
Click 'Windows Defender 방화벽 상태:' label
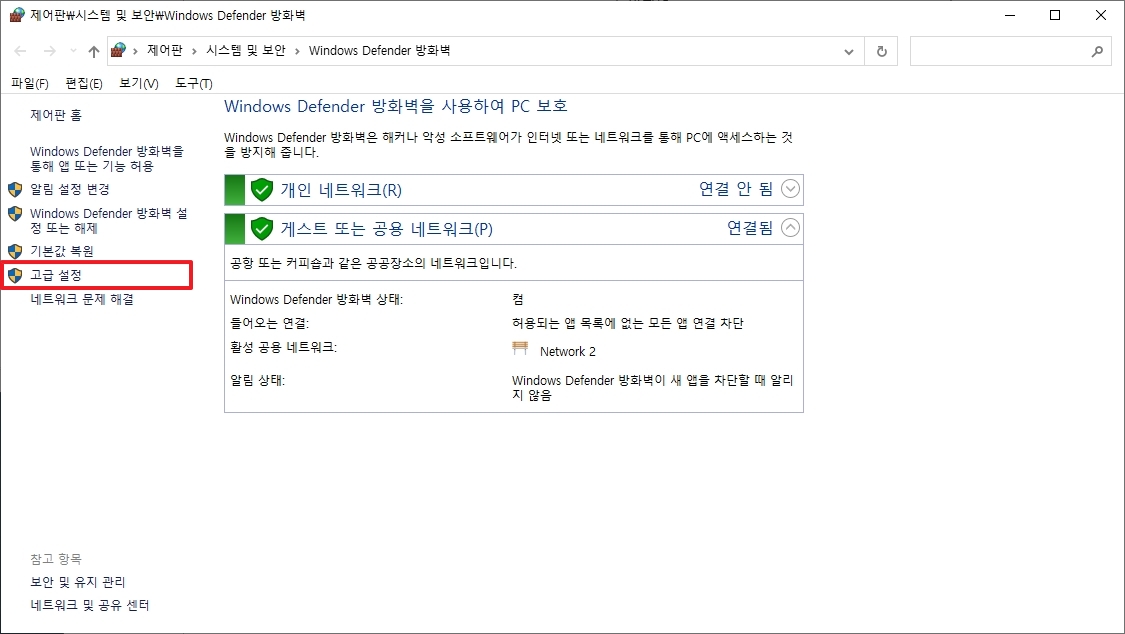(316, 300)
